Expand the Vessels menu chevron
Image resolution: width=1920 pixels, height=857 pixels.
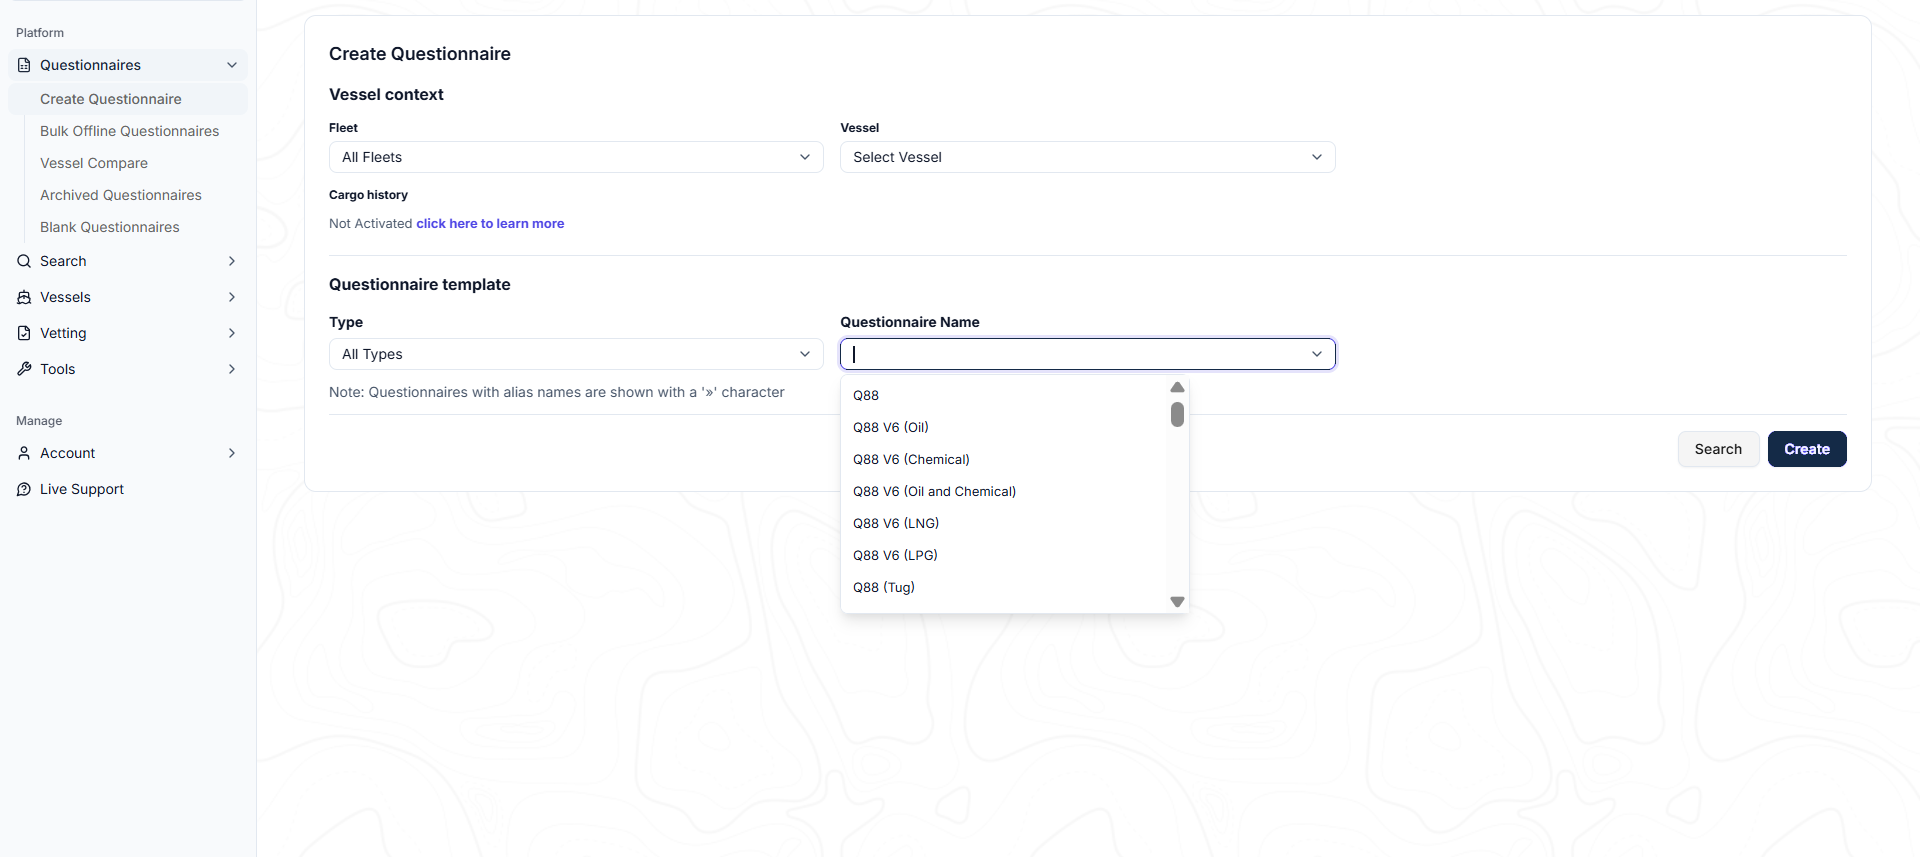point(232,297)
